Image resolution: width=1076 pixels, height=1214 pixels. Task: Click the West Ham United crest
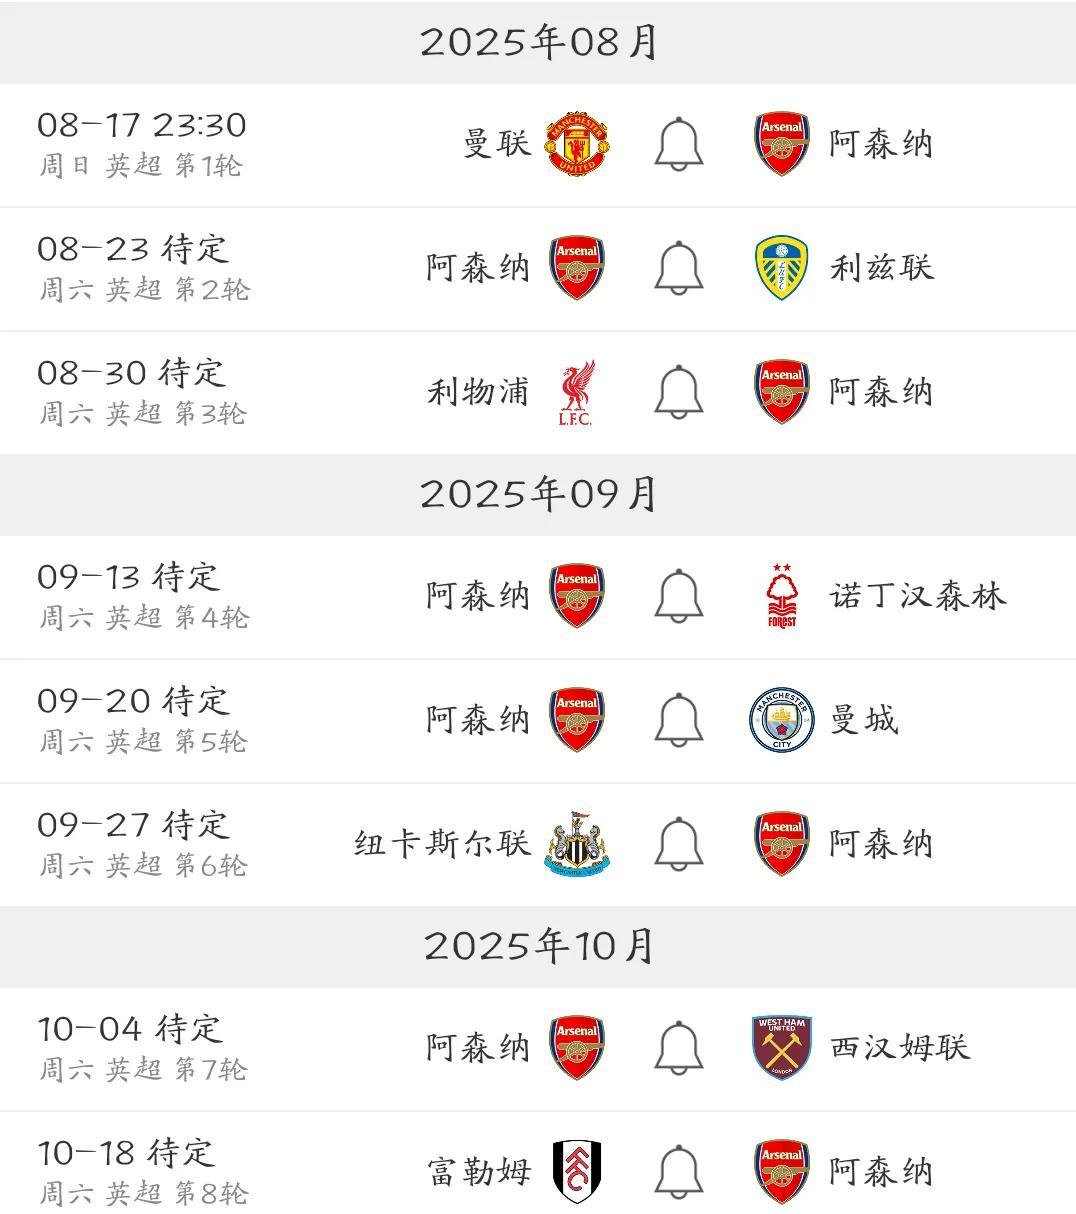click(782, 1048)
